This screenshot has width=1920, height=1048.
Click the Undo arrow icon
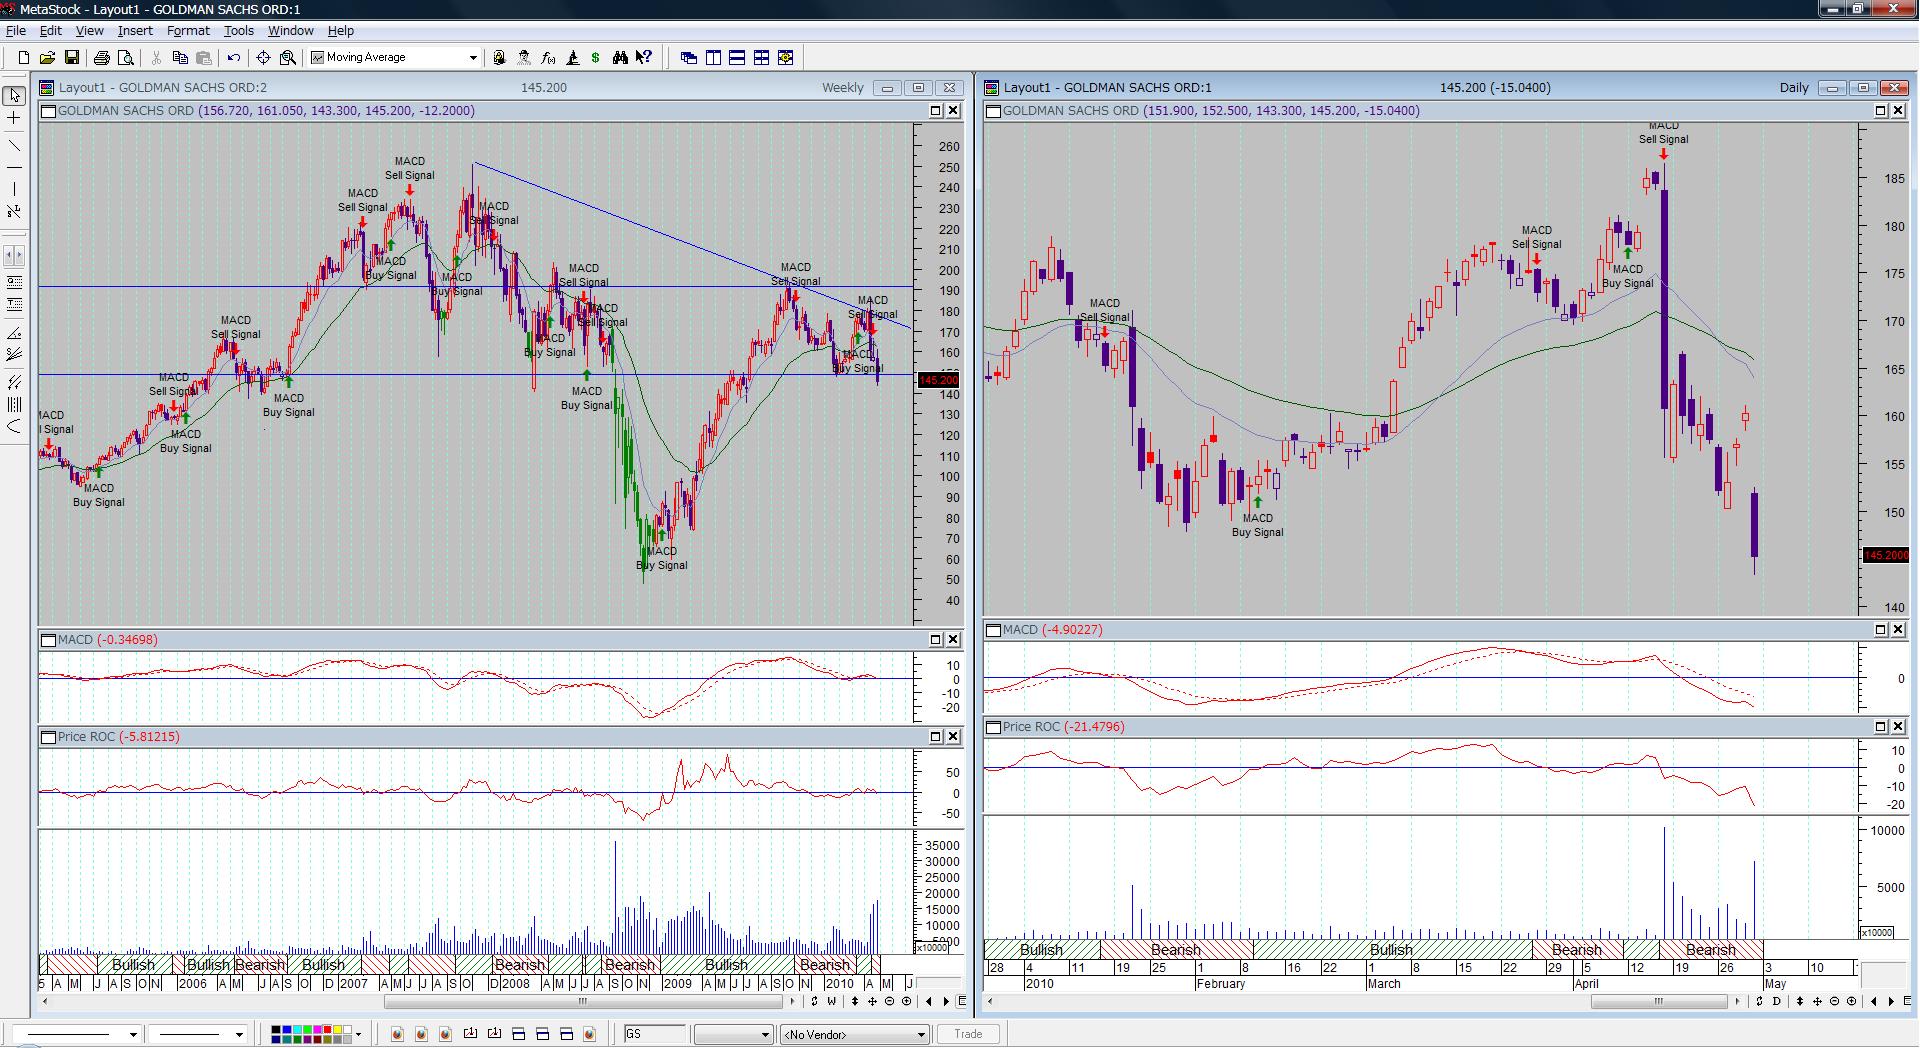233,58
